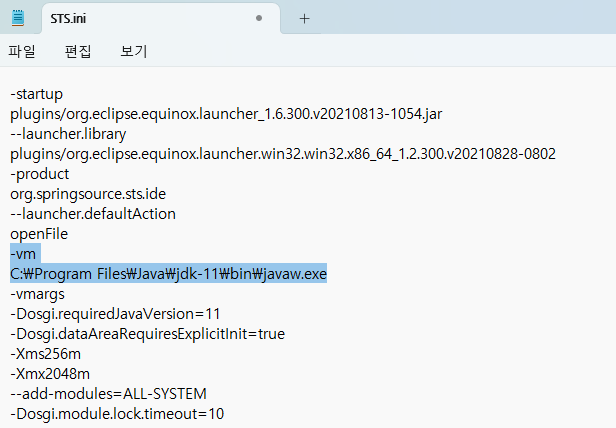The width and height of the screenshot is (616, 428).
Task: Click the "org.springsource.sts.ide" line
Action: 88,194
